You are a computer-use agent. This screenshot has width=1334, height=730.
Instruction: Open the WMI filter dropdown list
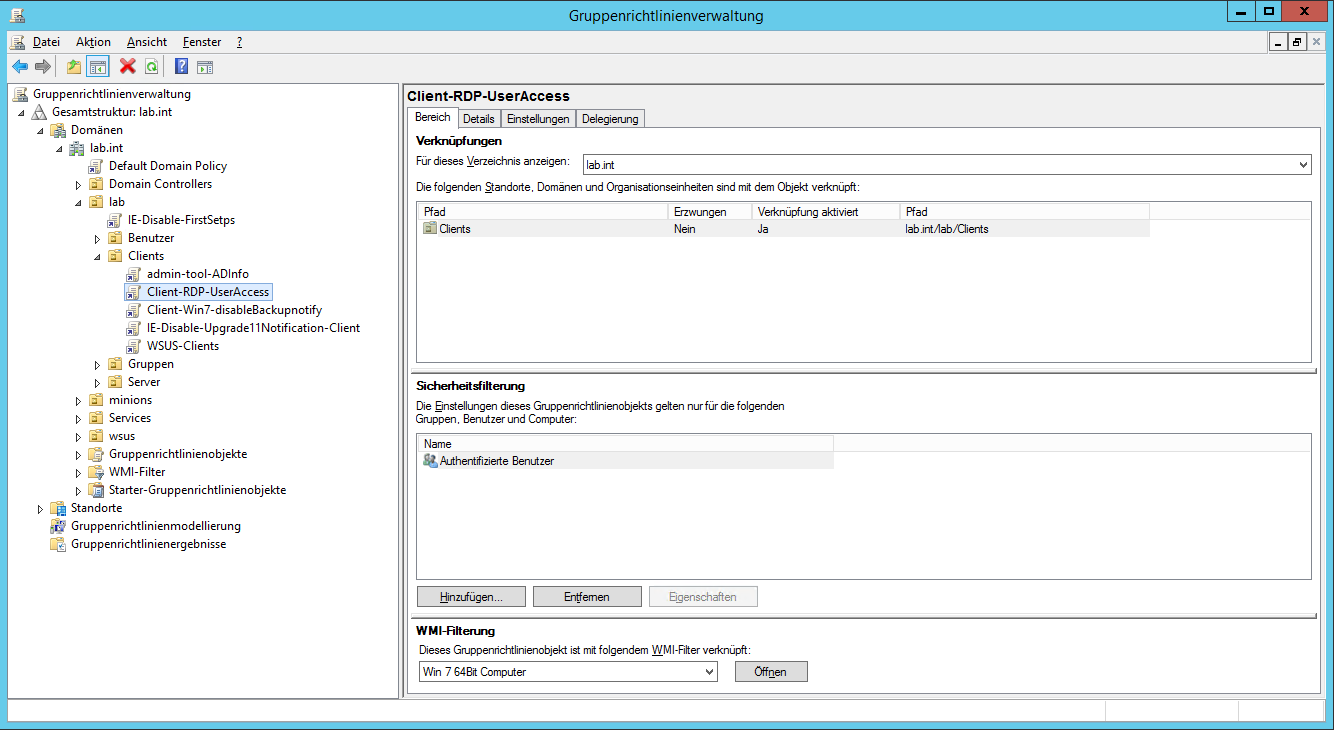[709, 672]
